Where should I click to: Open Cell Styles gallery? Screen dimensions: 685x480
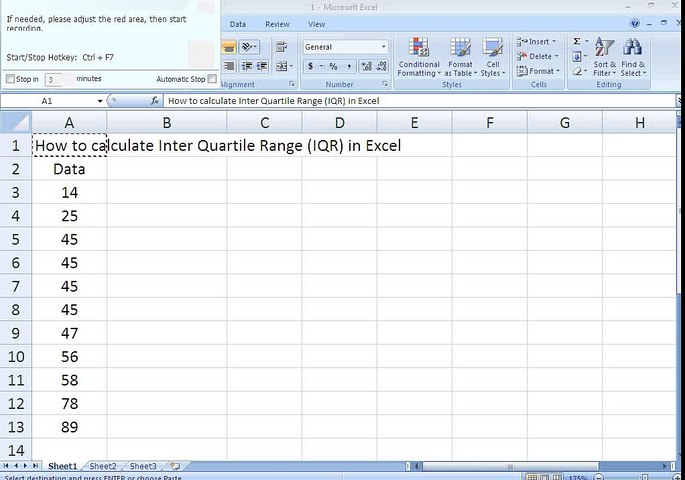point(492,57)
